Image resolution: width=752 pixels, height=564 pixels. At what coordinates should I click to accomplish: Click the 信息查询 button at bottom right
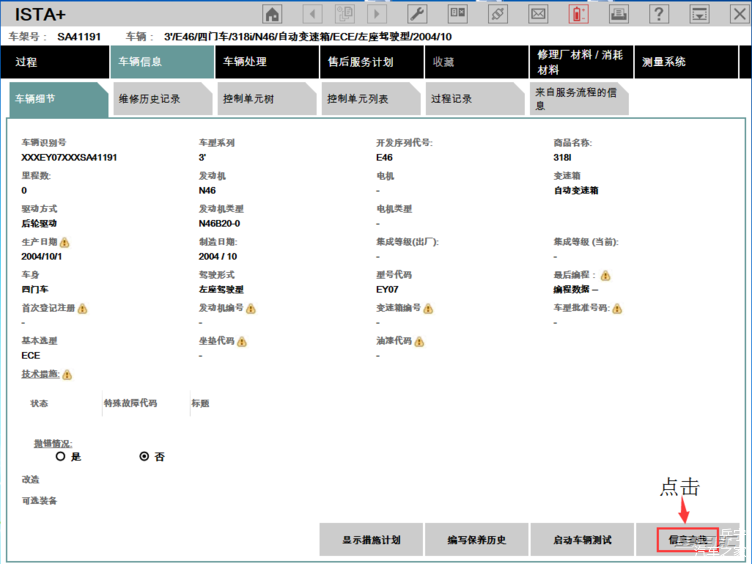[x=687, y=540]
